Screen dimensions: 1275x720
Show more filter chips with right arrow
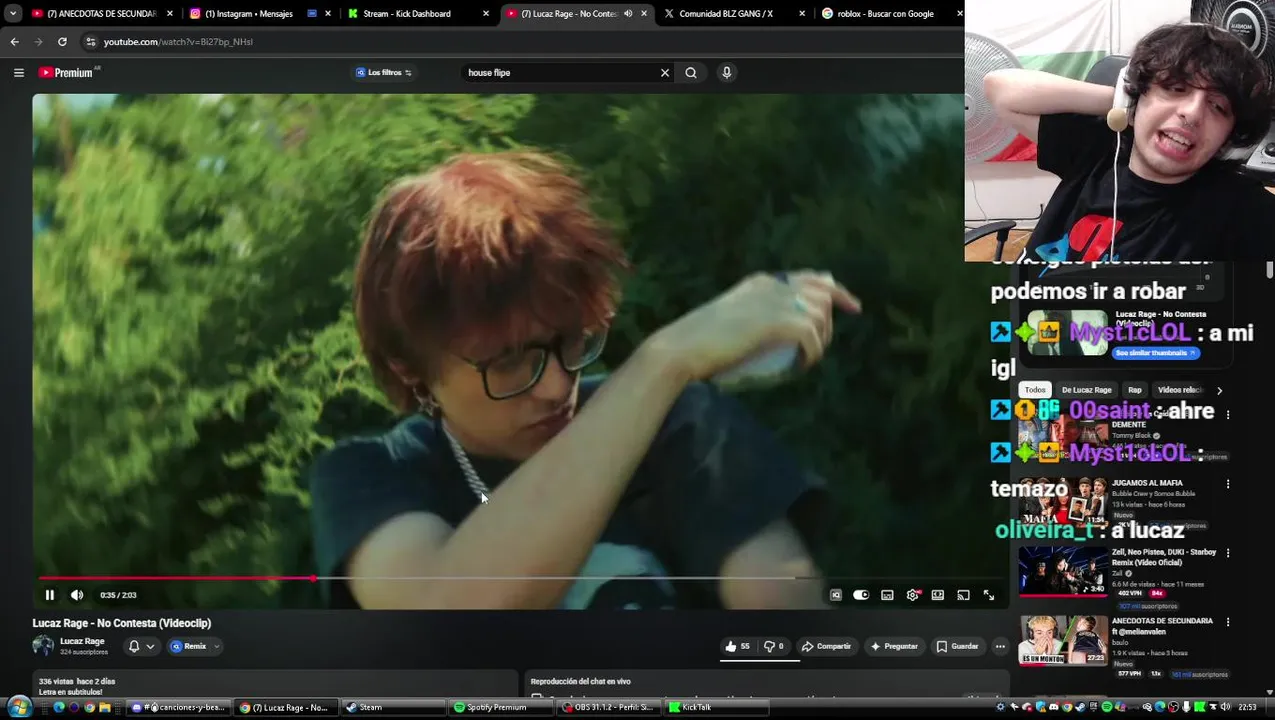click(x=1219, y=390)
